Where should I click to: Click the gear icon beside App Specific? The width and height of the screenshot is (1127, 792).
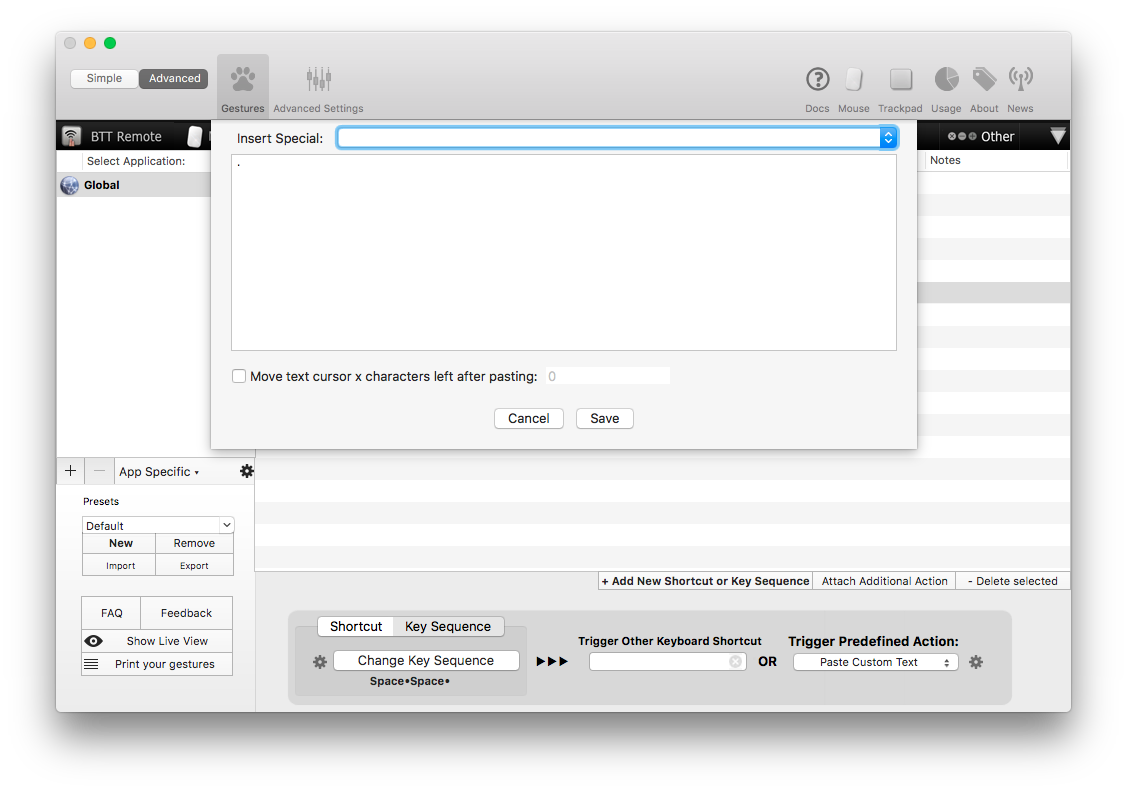click(247, 471)
